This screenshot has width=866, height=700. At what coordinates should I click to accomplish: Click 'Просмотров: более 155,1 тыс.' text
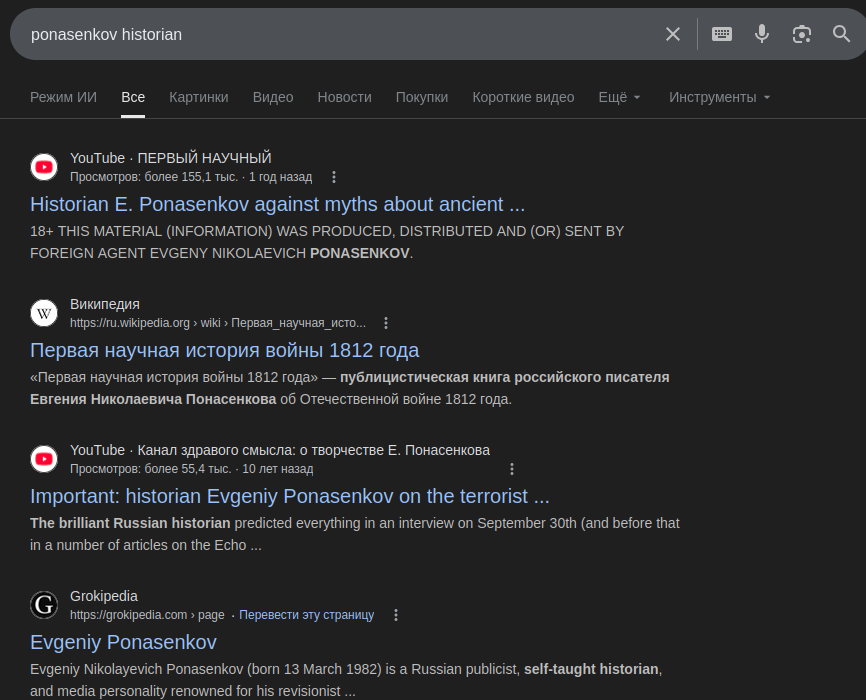(154, 177)
